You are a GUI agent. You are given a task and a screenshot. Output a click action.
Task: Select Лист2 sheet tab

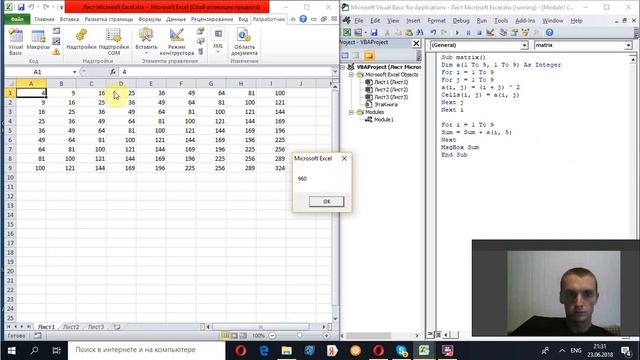[x=71, y=327]
